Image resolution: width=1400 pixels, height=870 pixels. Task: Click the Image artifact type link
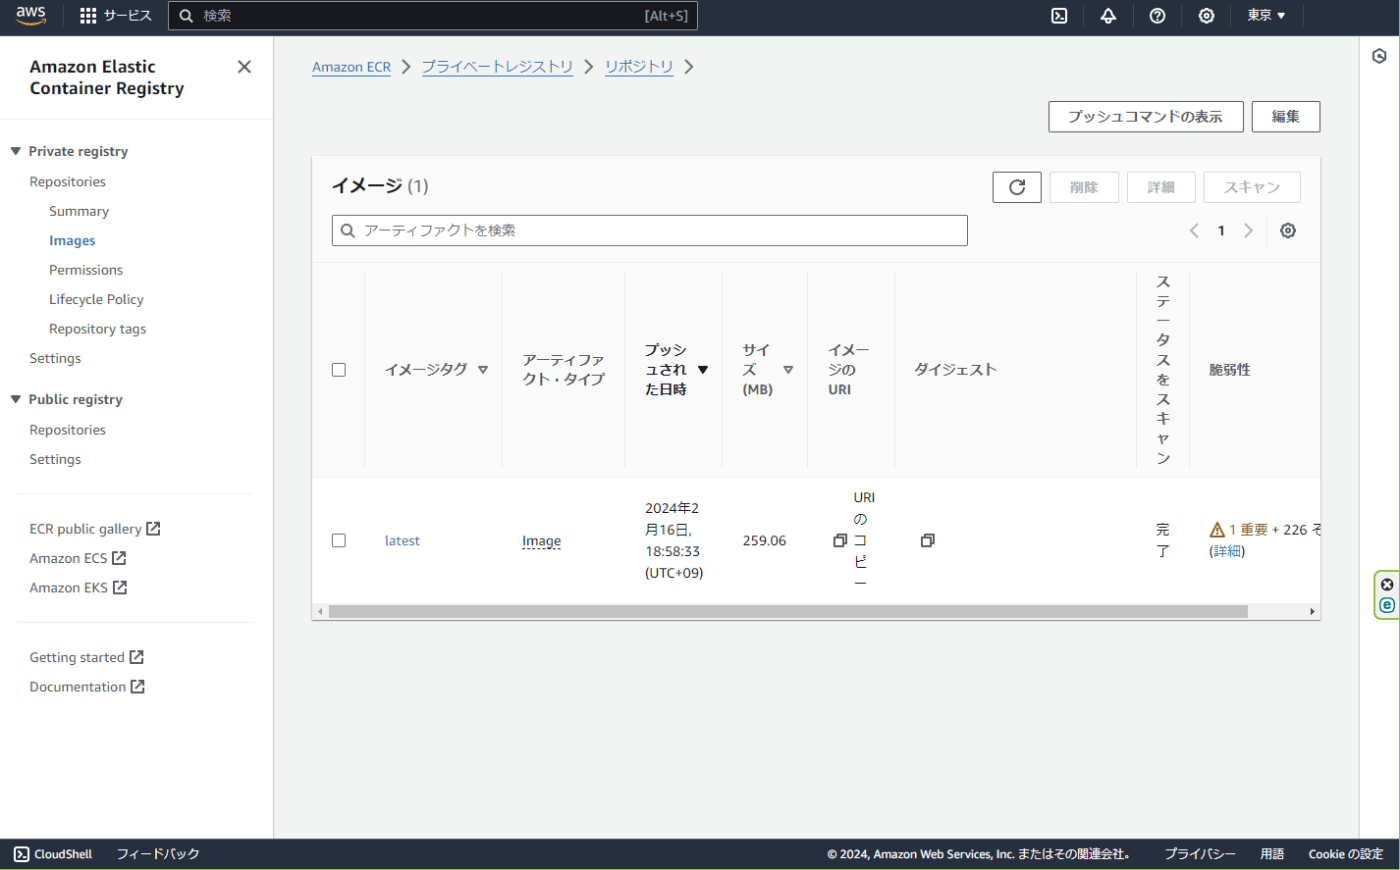[541, 541]
